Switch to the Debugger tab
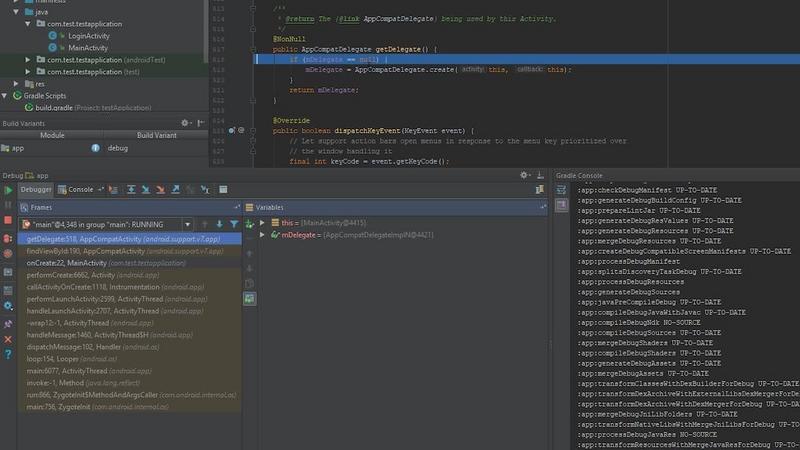Screen dimensions: 800x450 point(36,190)
